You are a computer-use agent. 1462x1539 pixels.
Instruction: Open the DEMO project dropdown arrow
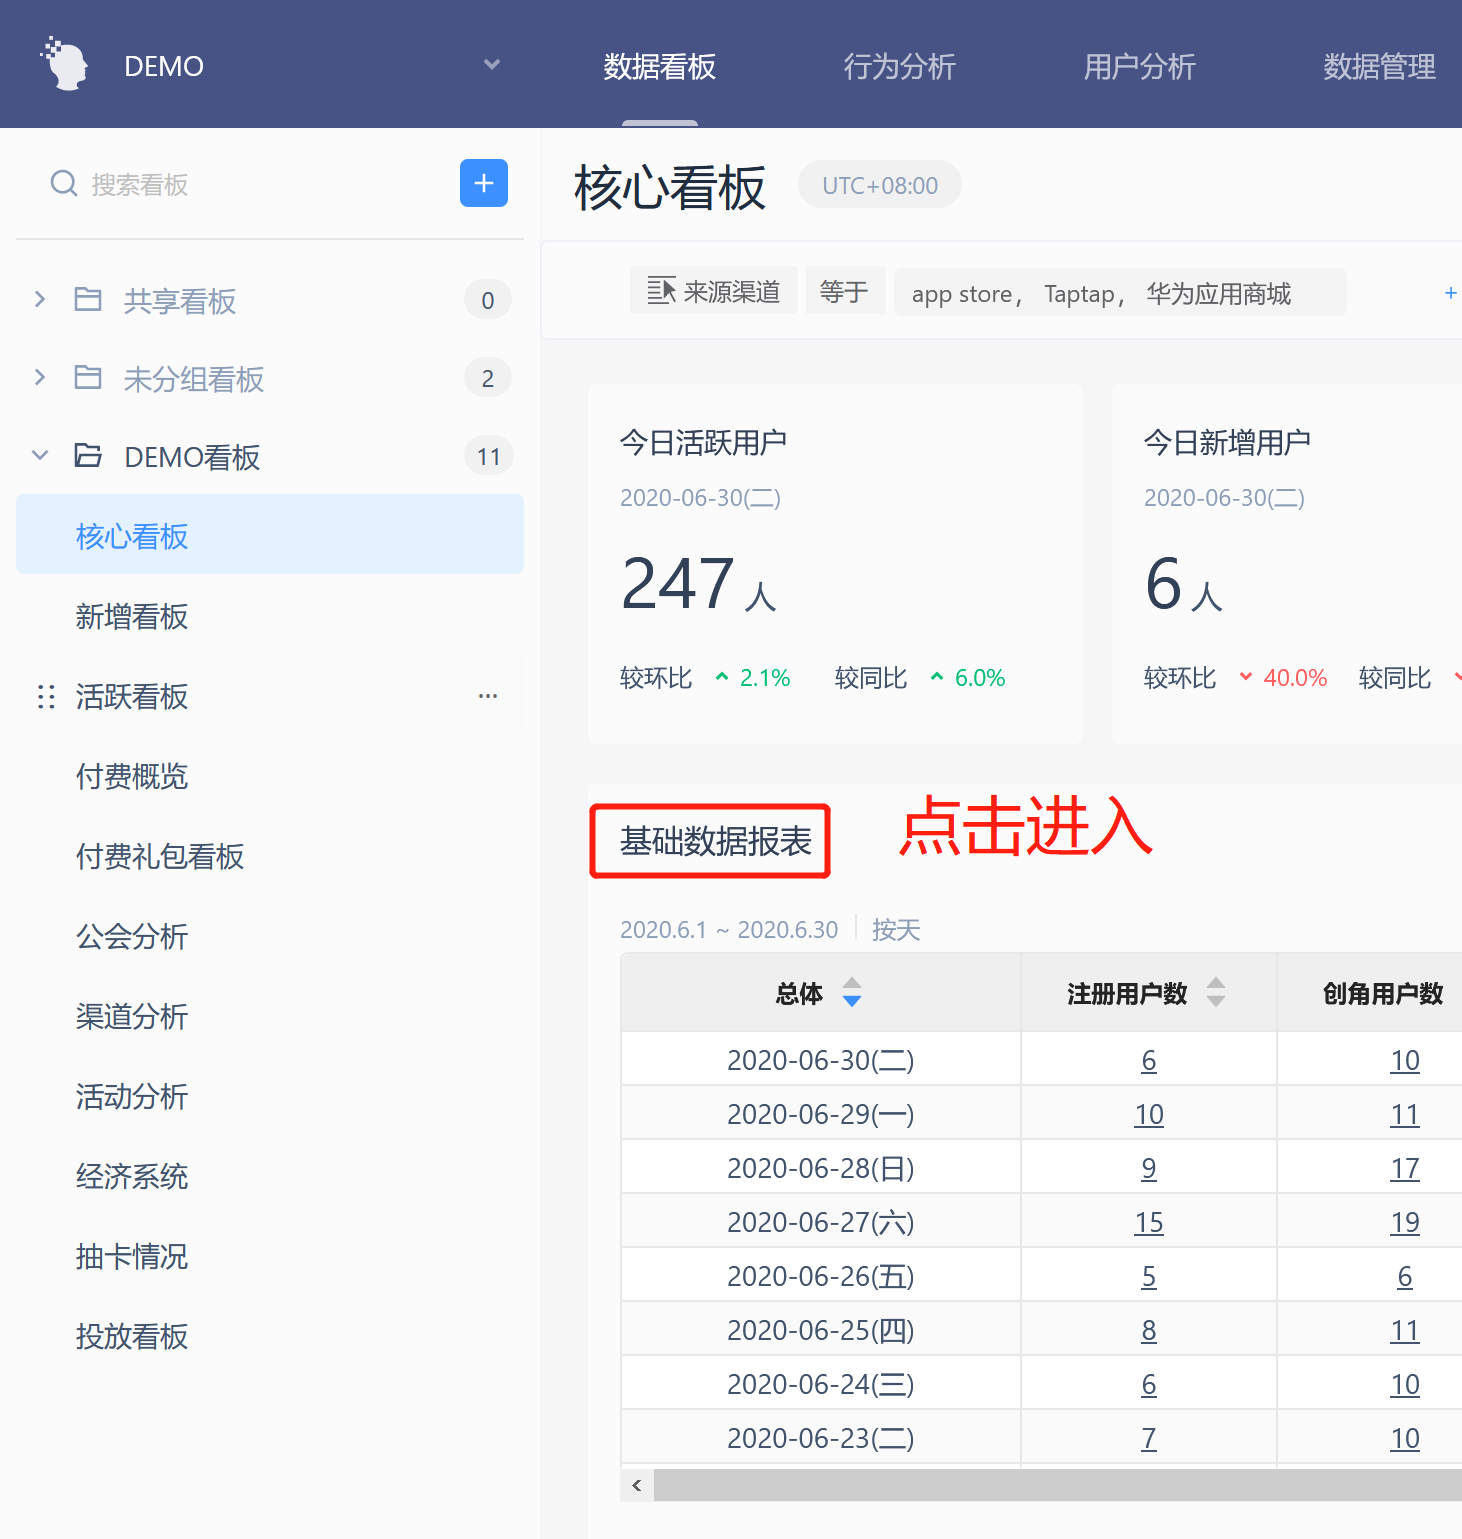point(491,65)
